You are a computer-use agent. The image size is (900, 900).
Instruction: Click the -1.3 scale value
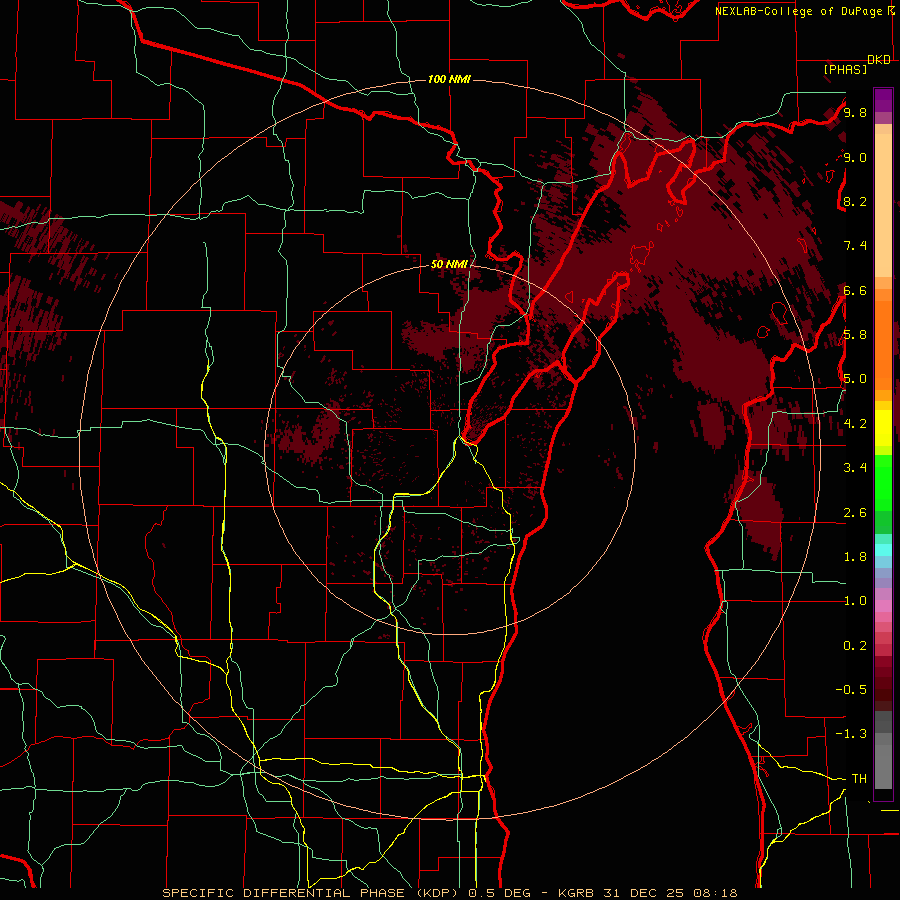[851, 734]
